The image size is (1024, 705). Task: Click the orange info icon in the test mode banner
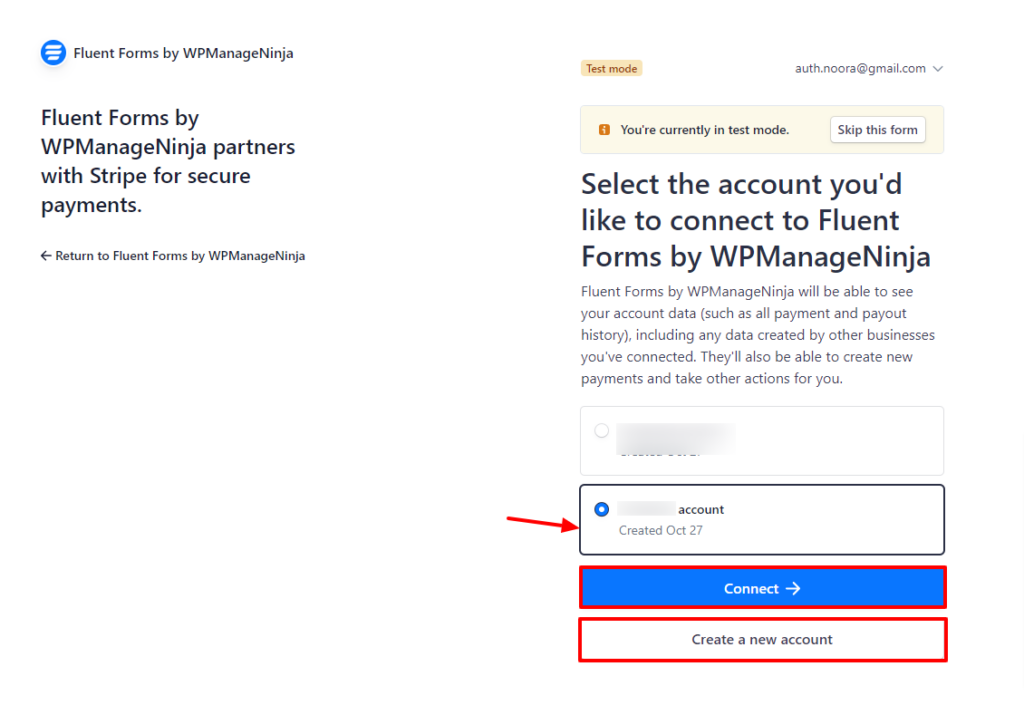tap(604, 130)
